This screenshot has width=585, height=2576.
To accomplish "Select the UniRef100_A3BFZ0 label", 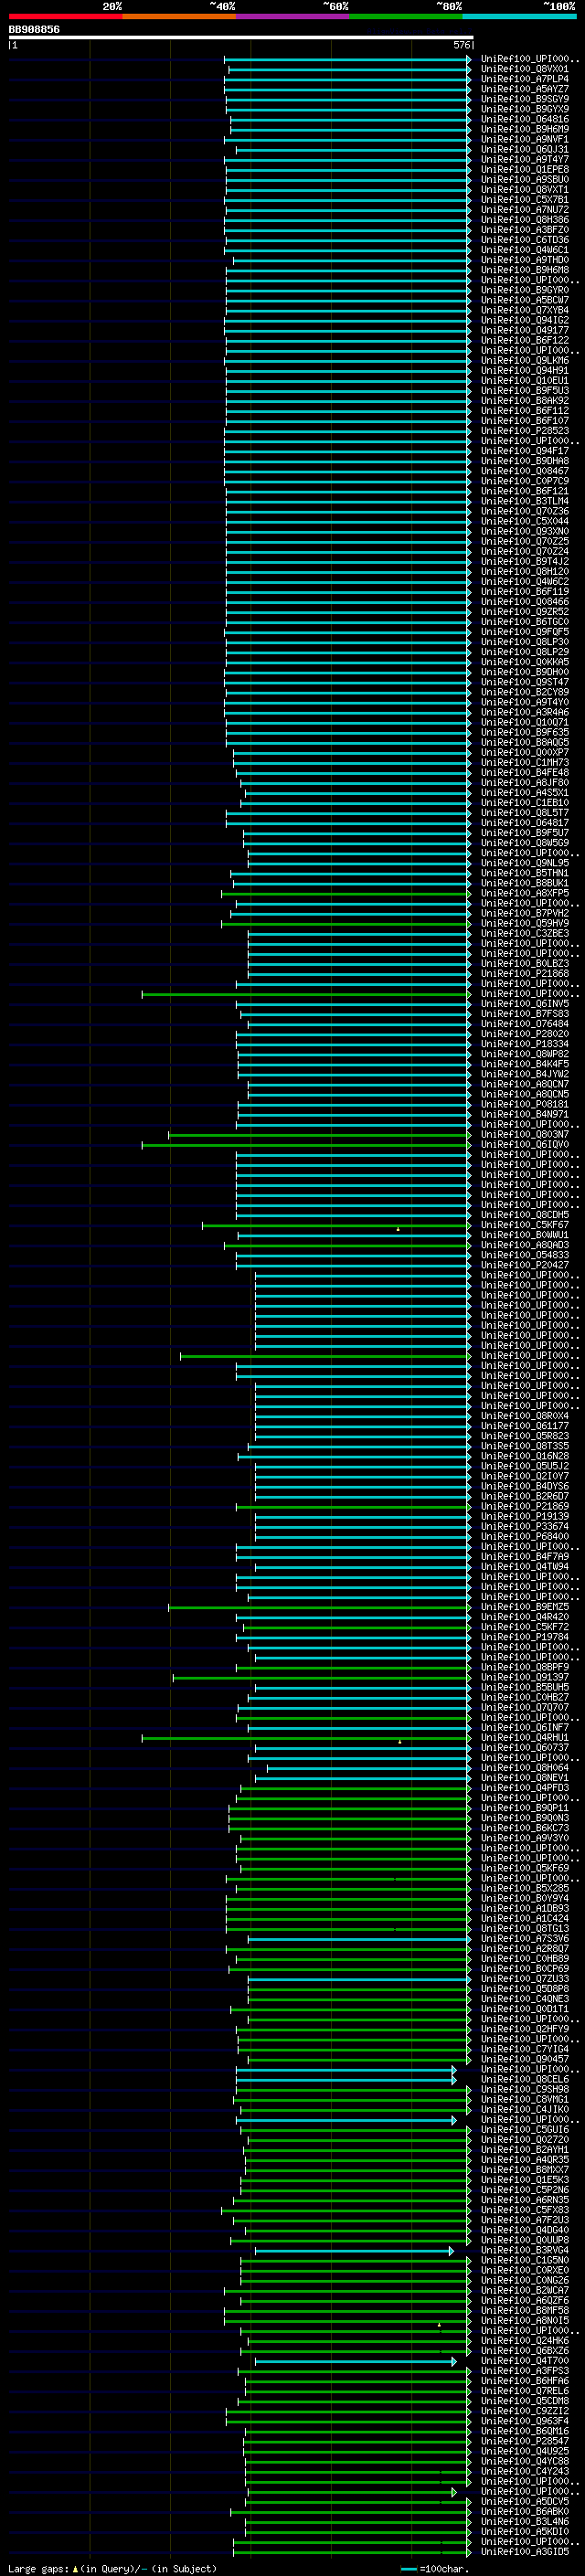I will (x=525, y=230).
